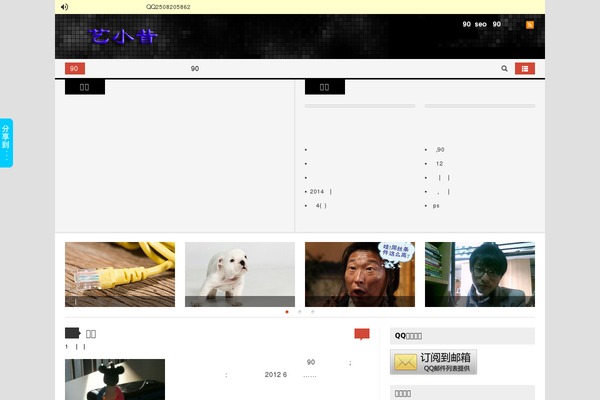Click the "4( )" list entry

(321, 206)
